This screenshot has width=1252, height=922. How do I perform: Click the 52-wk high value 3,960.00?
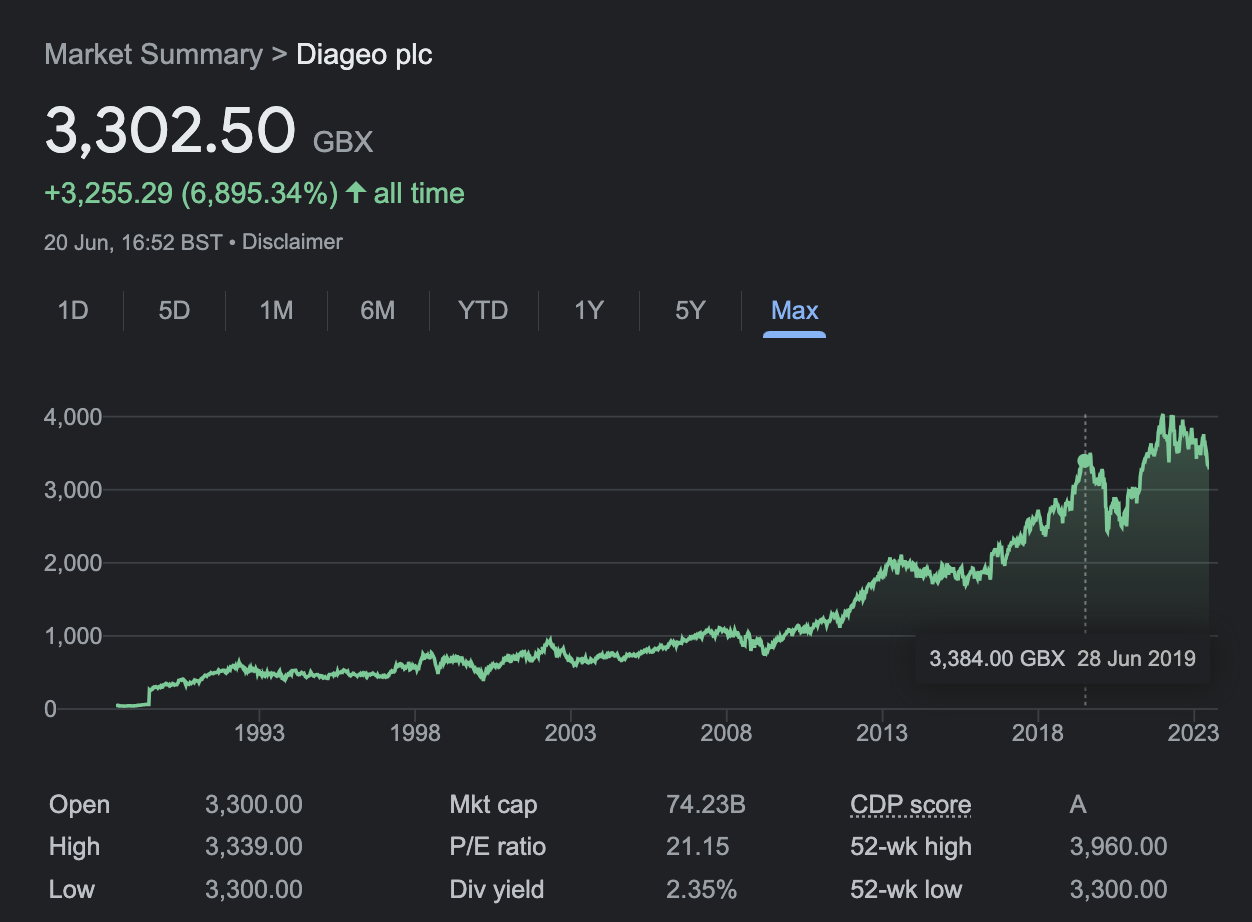(1118, 847)
